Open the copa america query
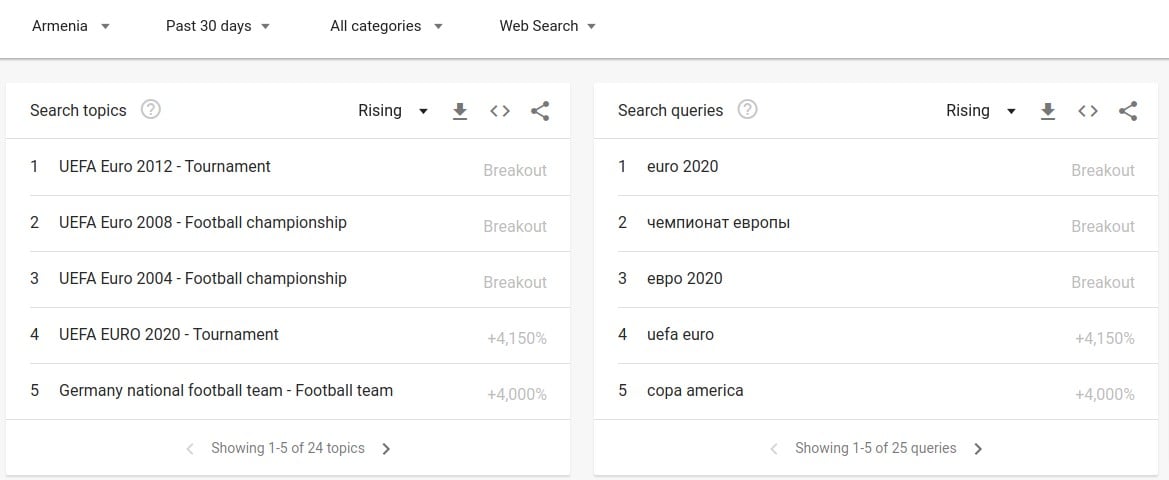 [695, 391]
